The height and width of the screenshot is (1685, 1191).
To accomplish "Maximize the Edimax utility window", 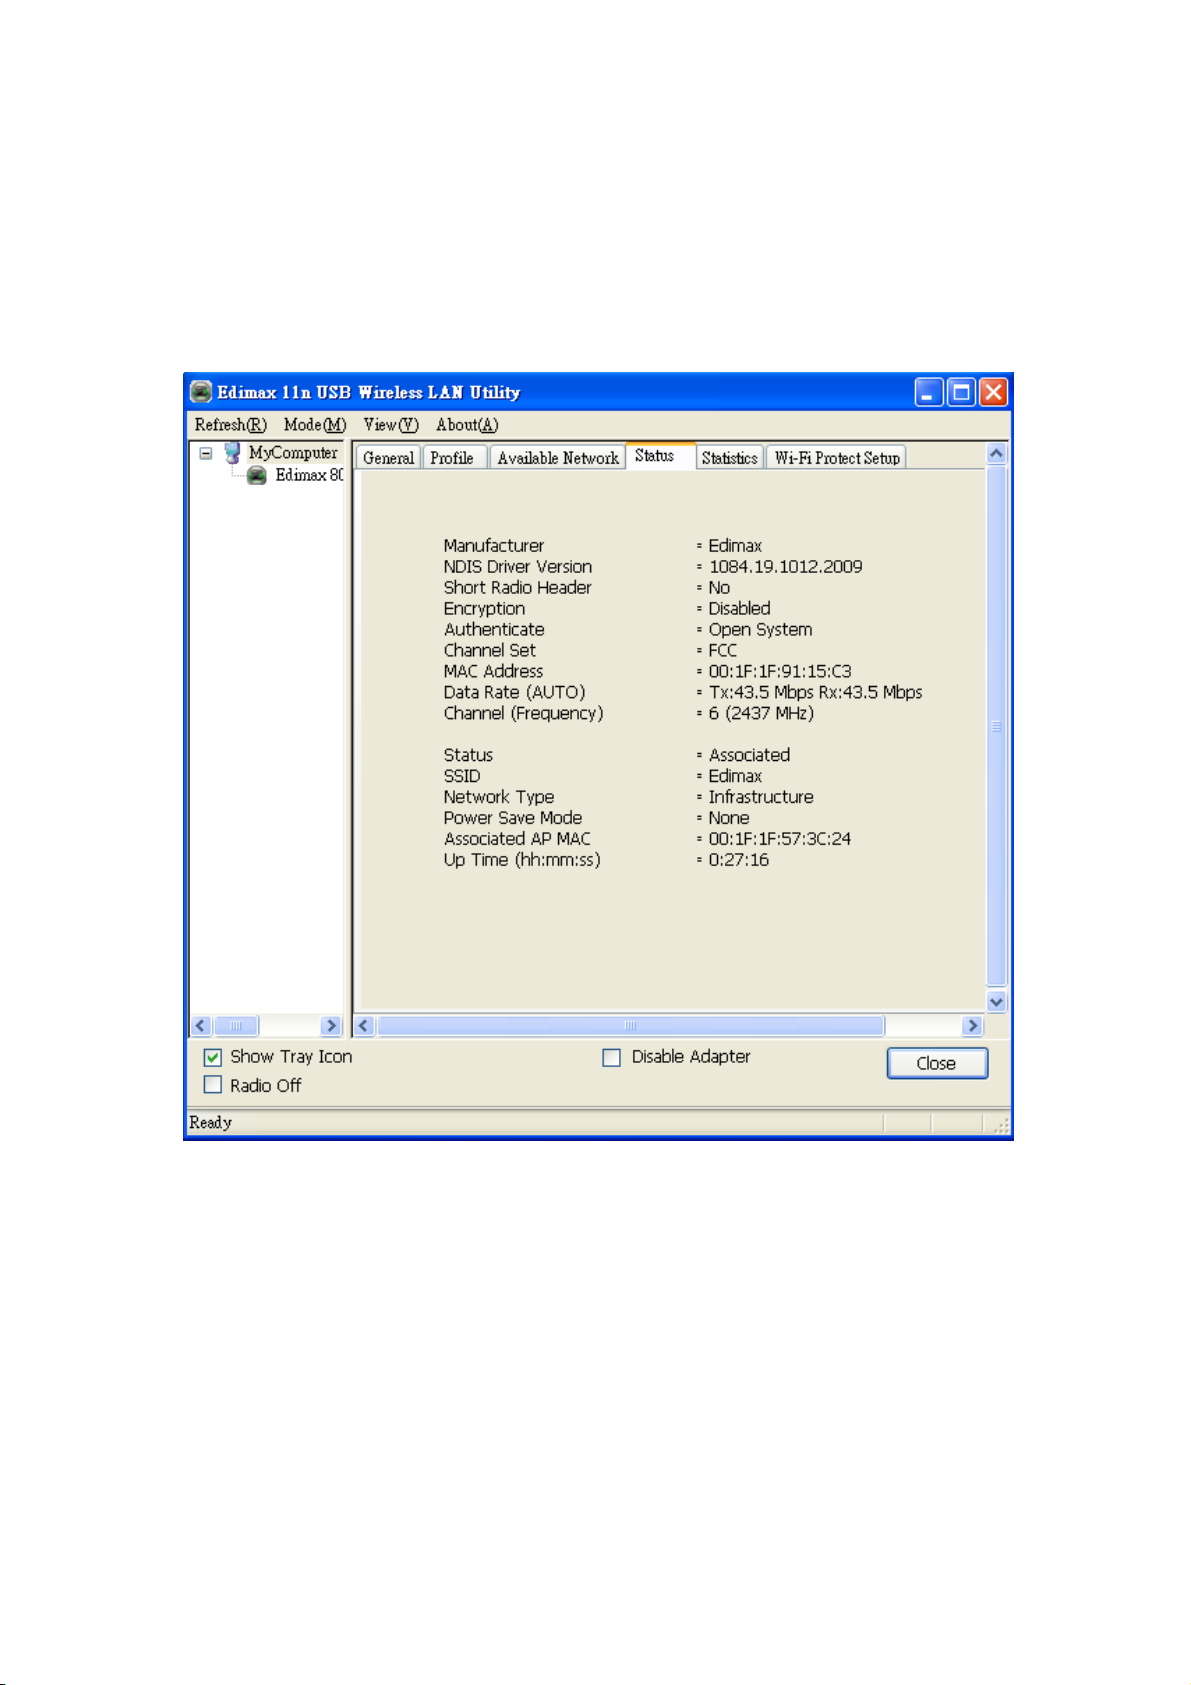I will (961, 392).
